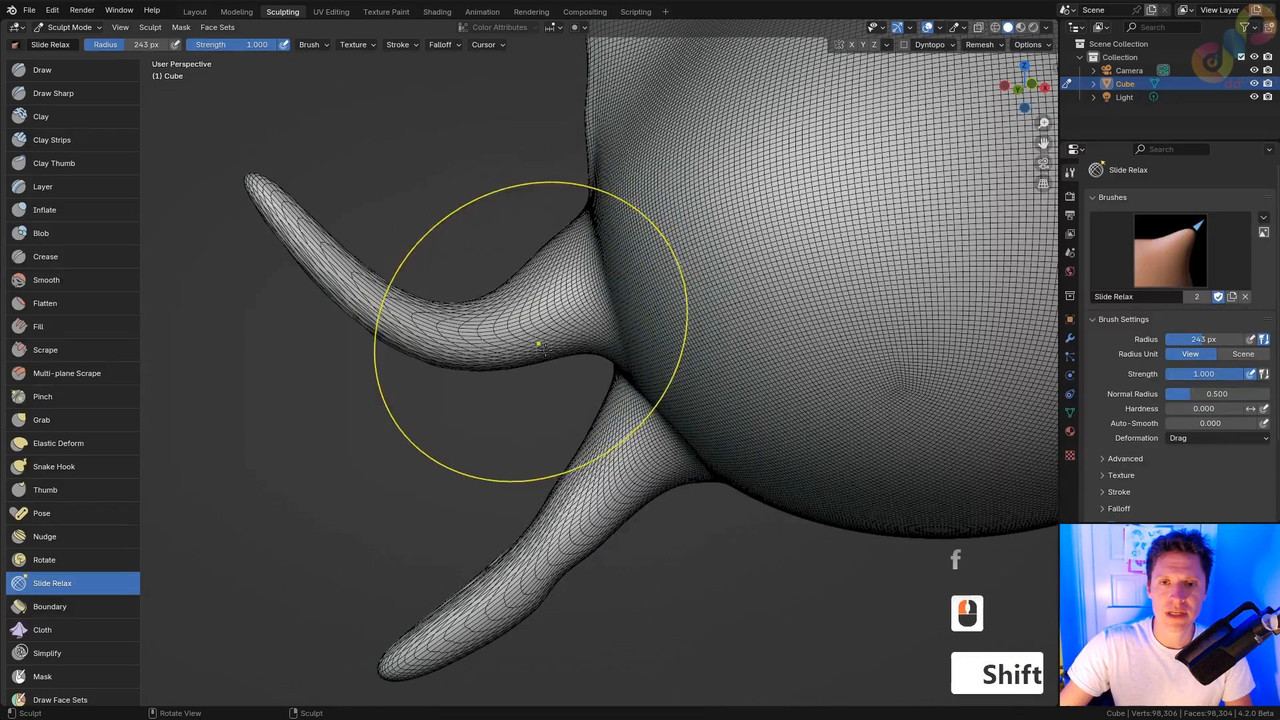Add a new workspace with the plus button
This screenshot has width=1280, height=720.
[665, 12]
